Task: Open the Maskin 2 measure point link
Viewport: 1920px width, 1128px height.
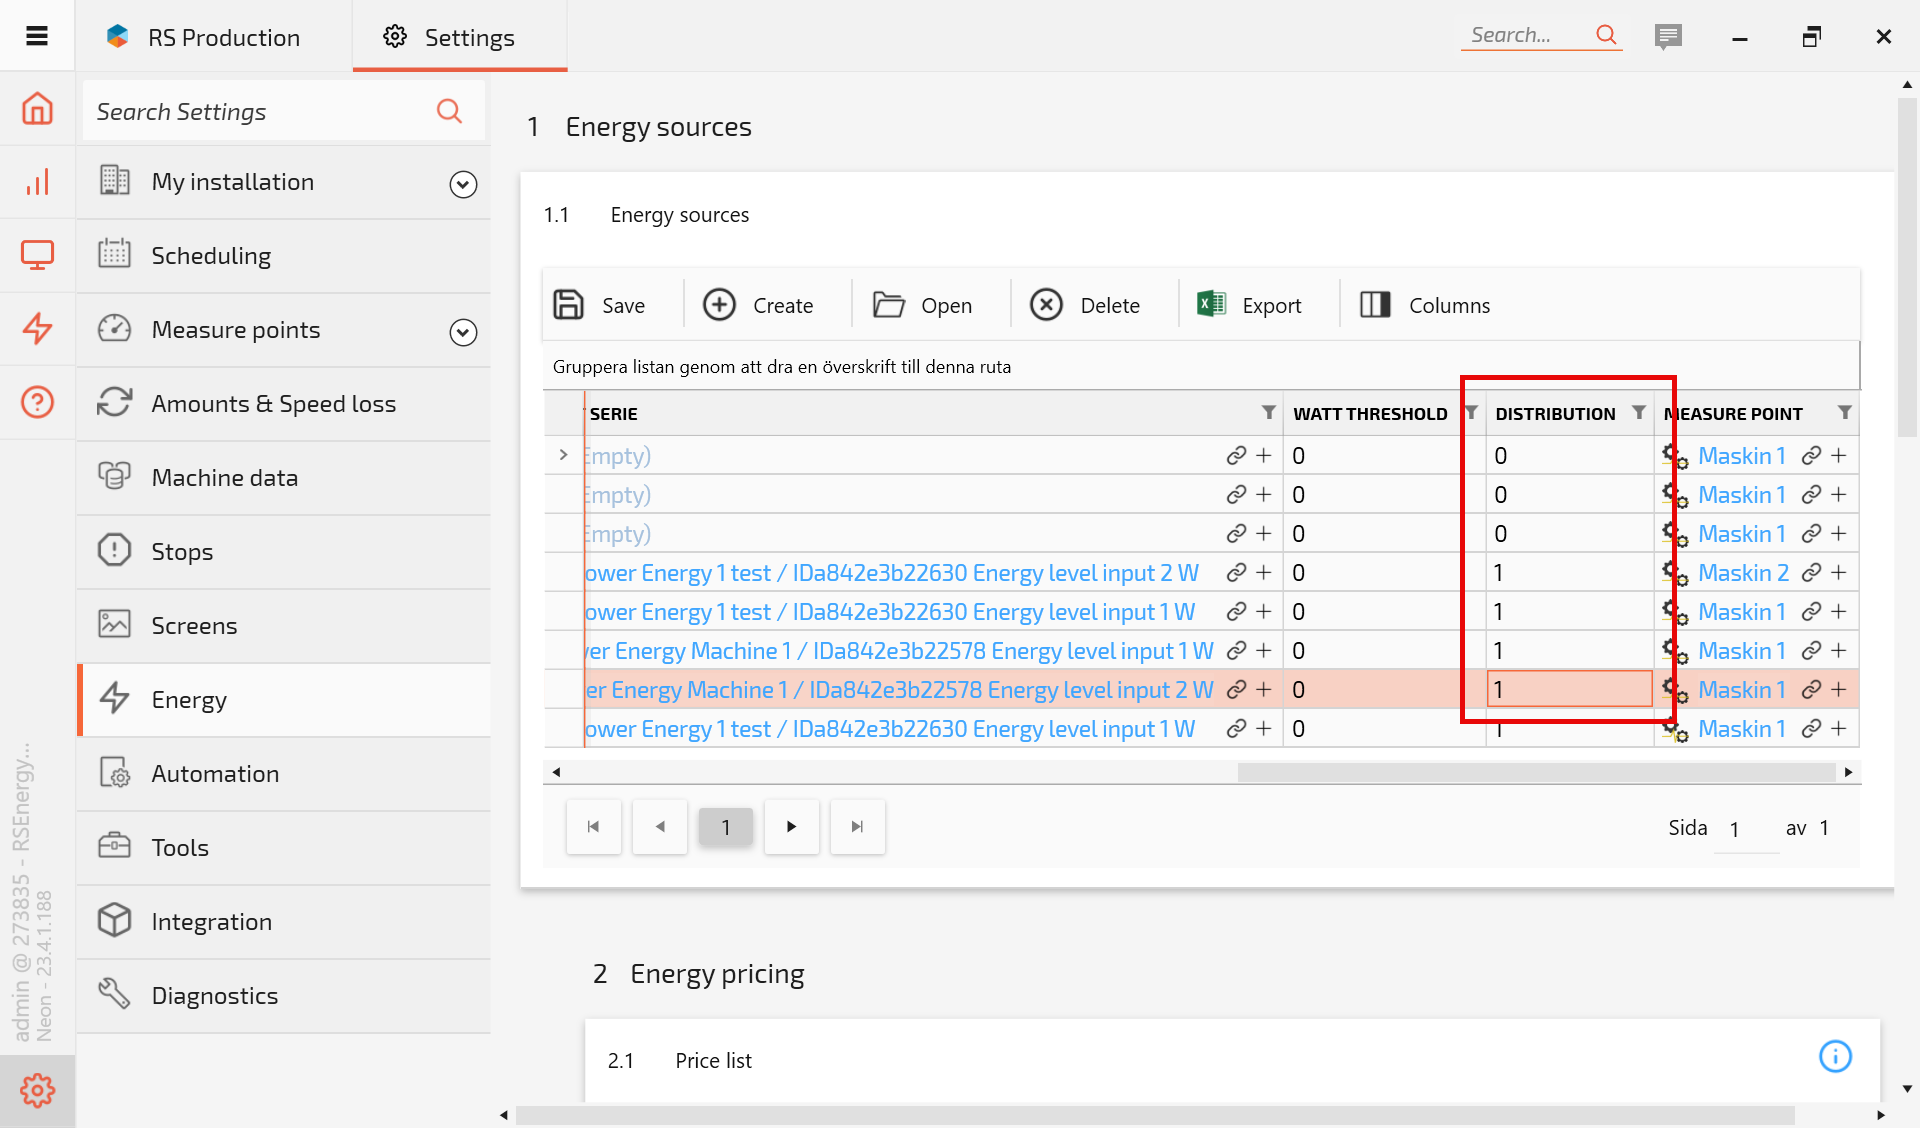Action: pyautogui.click(x=1743, y=573)
